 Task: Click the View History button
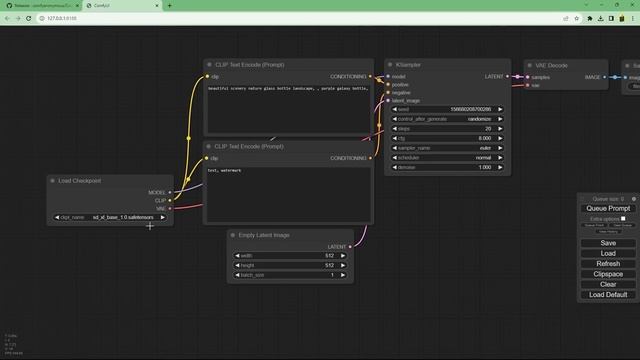click(608, 232)
